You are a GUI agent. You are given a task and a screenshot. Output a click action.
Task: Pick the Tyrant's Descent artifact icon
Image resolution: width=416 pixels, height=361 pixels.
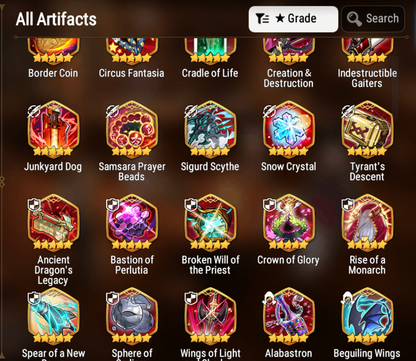coord(367,129)
